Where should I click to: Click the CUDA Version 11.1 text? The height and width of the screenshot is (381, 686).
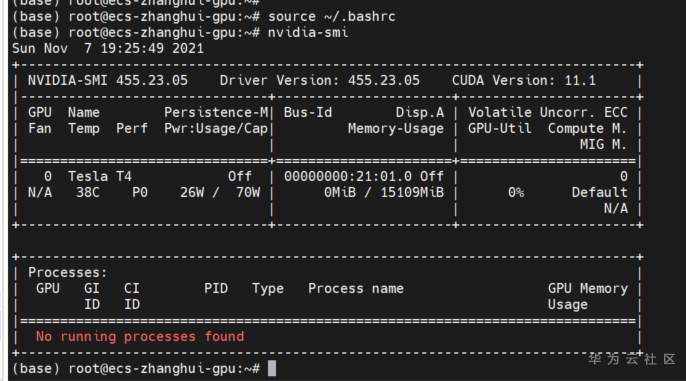(x=524, y=80)
